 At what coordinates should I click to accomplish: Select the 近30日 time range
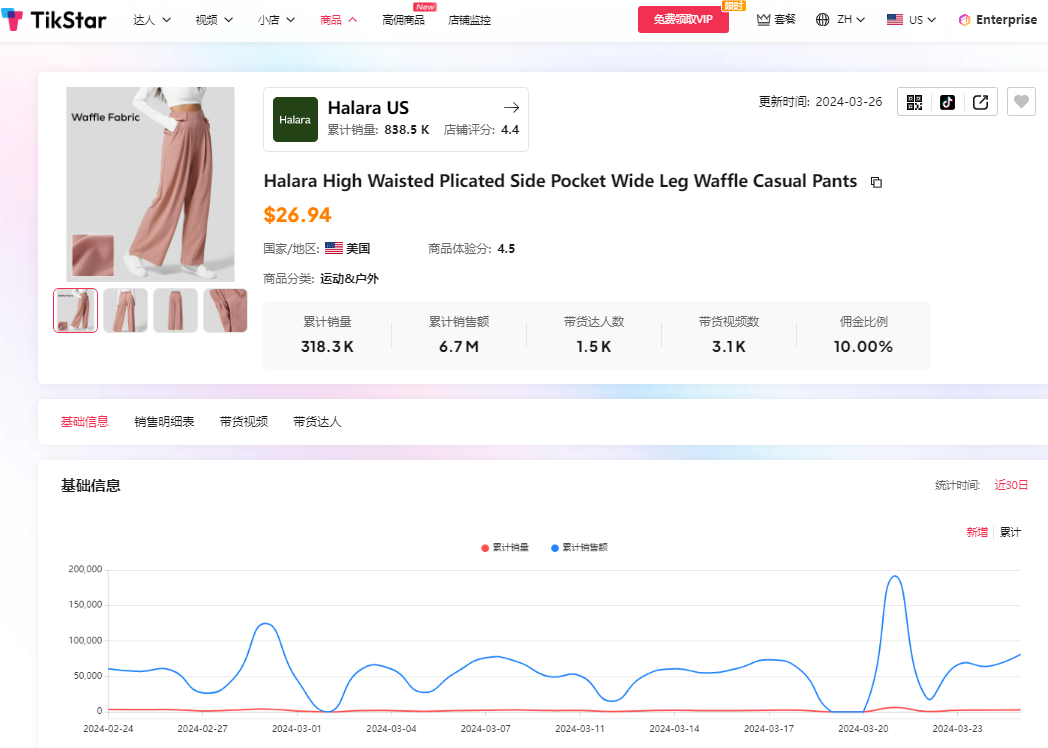coord(1011,485)
